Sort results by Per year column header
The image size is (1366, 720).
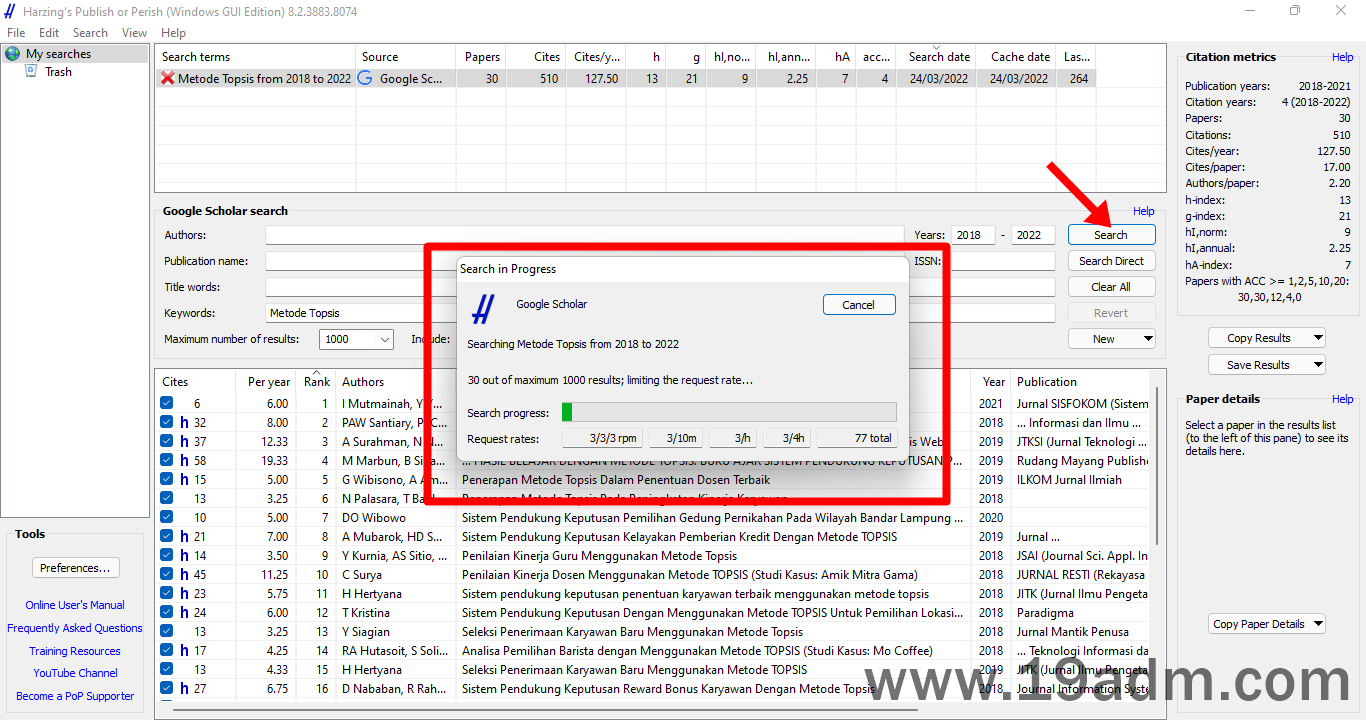pos(267,382)
